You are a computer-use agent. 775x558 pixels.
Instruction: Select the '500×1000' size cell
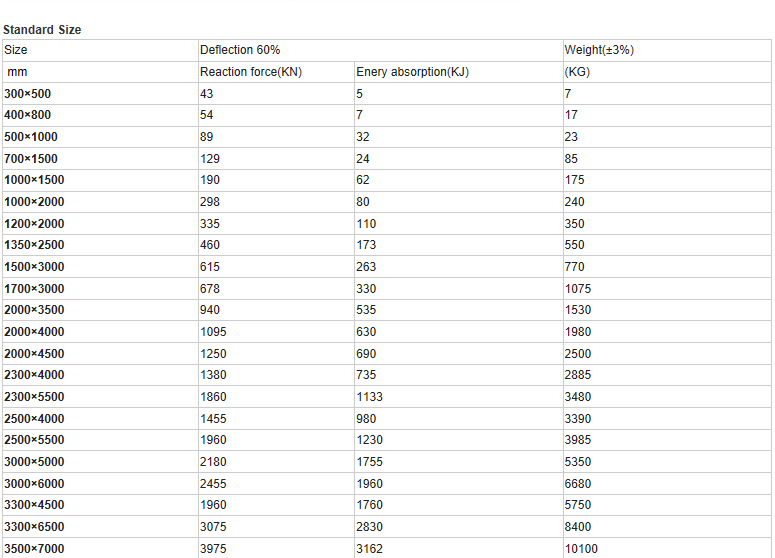pos(31,137)
